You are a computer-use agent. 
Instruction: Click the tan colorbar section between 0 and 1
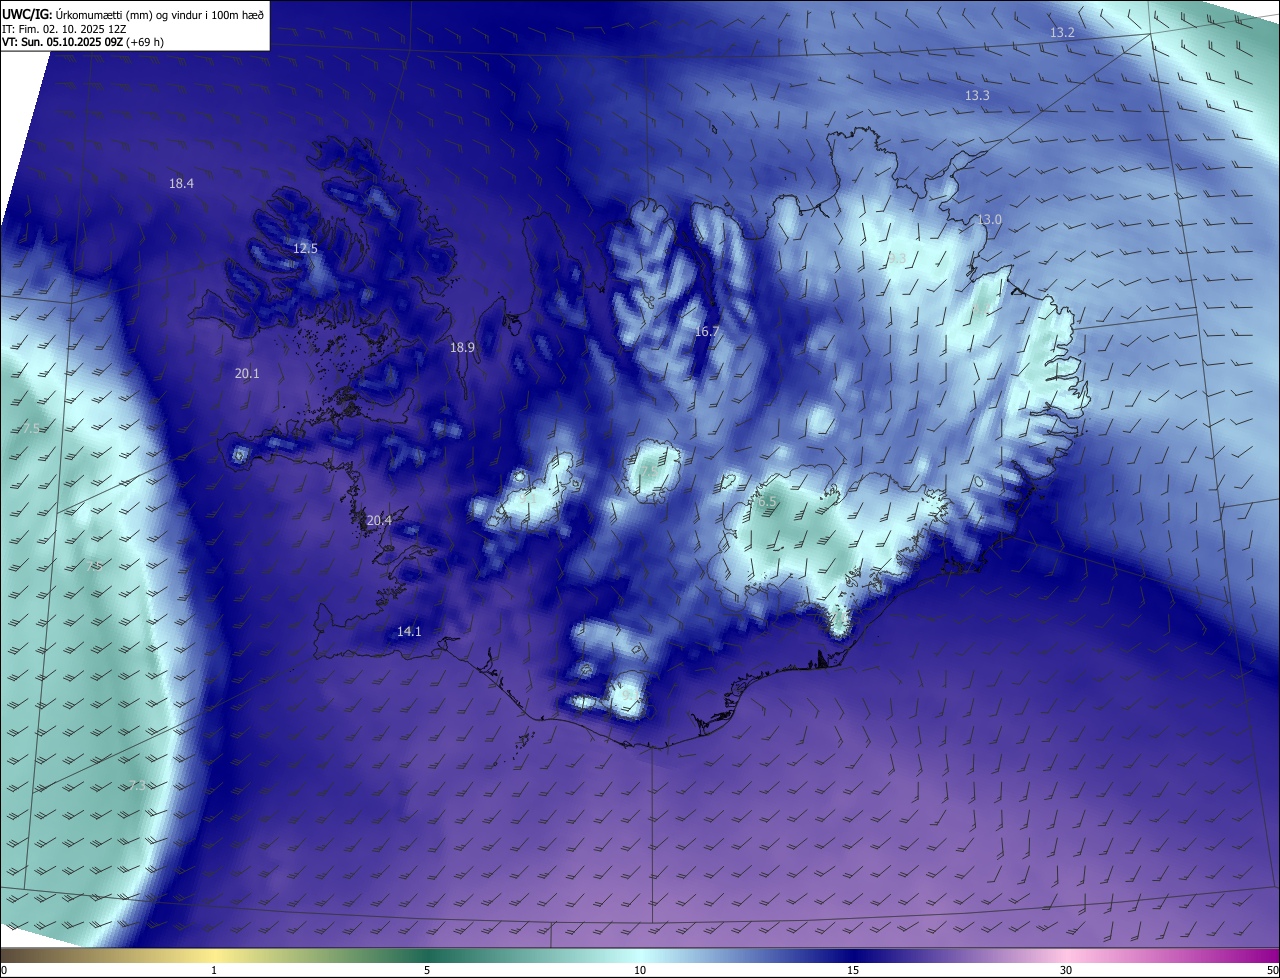coord(107,955)
